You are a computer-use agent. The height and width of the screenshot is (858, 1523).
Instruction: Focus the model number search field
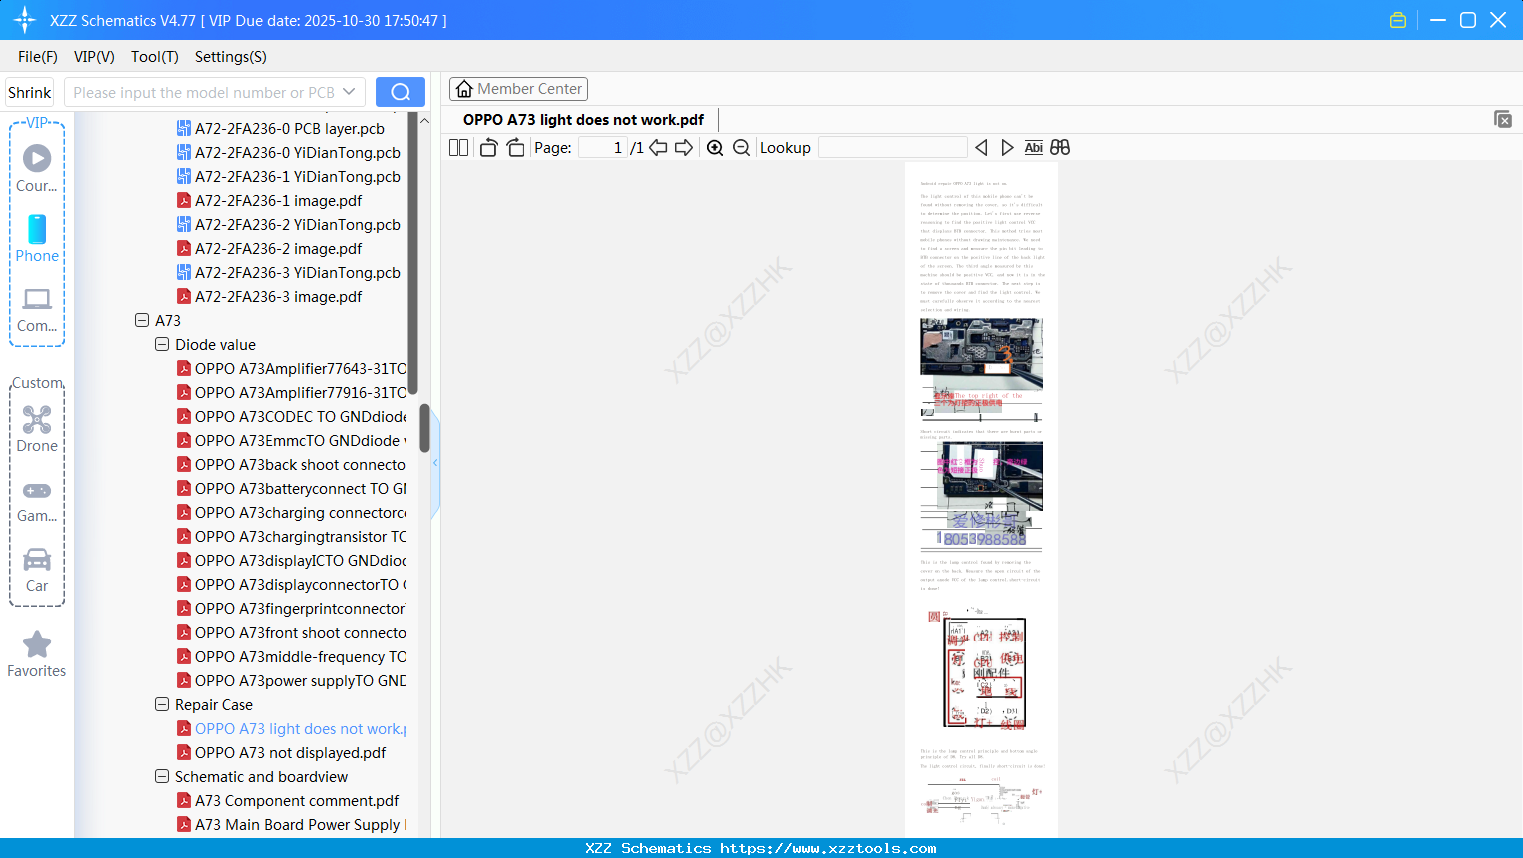point(204,92)
